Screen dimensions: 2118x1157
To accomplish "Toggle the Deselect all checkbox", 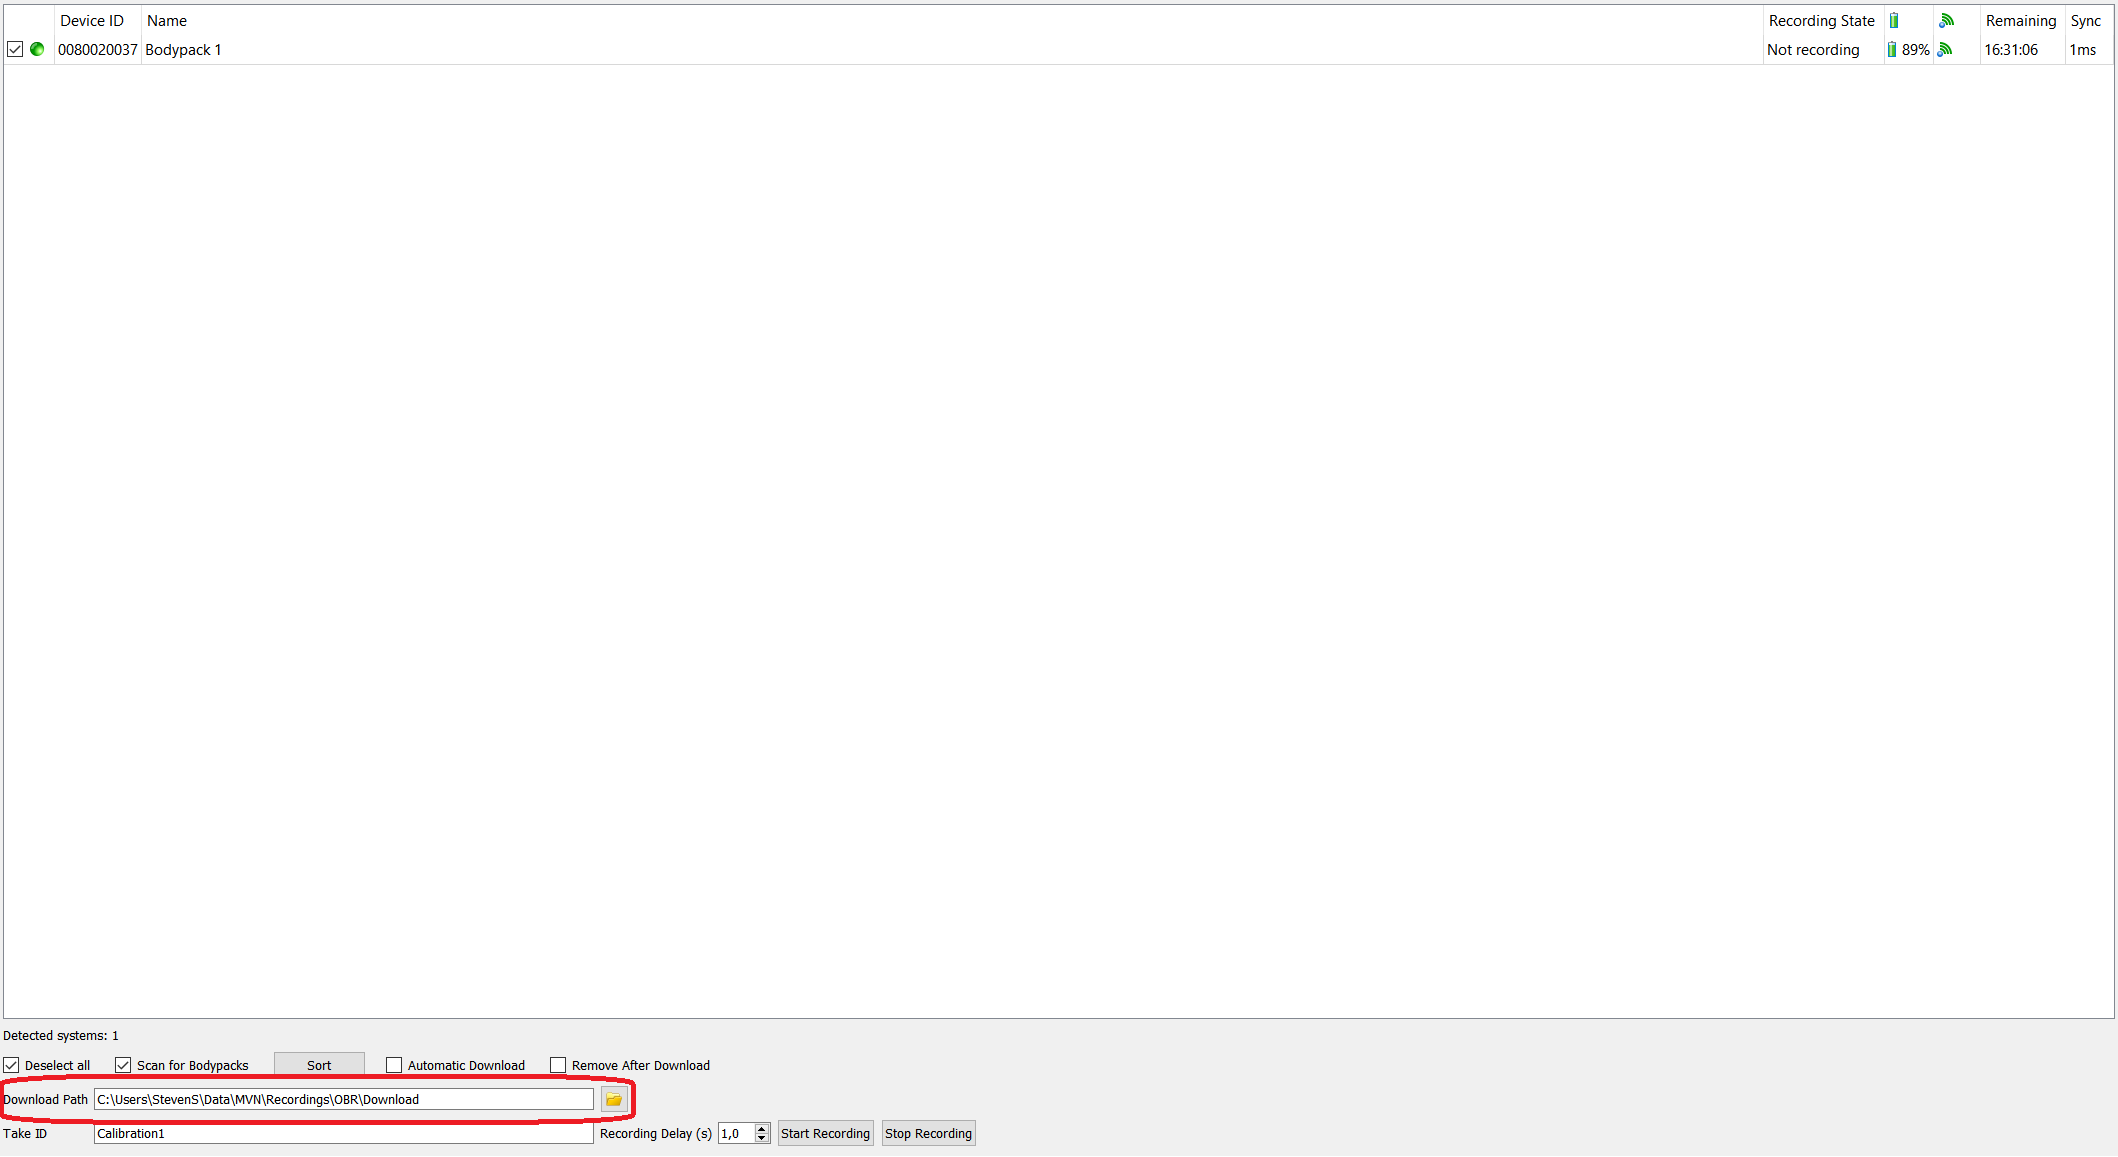I will tap(12, 1066).
